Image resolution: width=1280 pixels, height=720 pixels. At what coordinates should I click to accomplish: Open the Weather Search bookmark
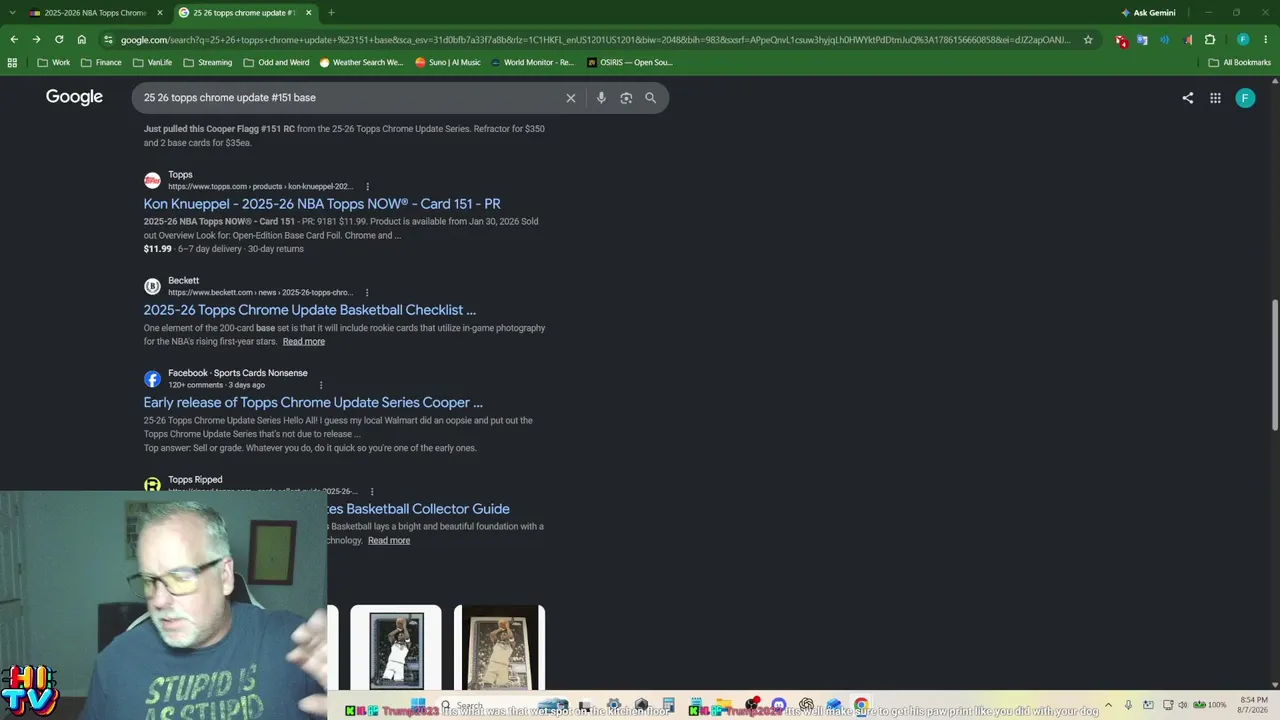(x=361, y=62)
